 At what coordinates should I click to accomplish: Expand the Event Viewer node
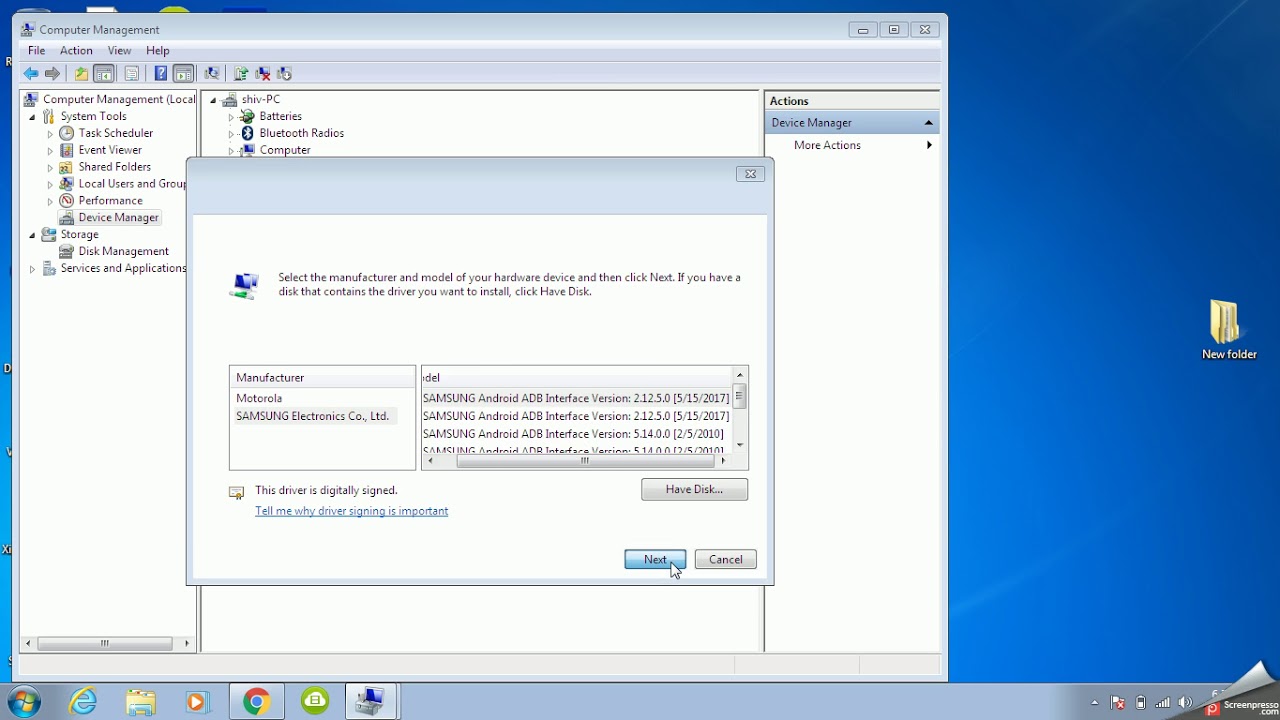click(x=50, y=151)
